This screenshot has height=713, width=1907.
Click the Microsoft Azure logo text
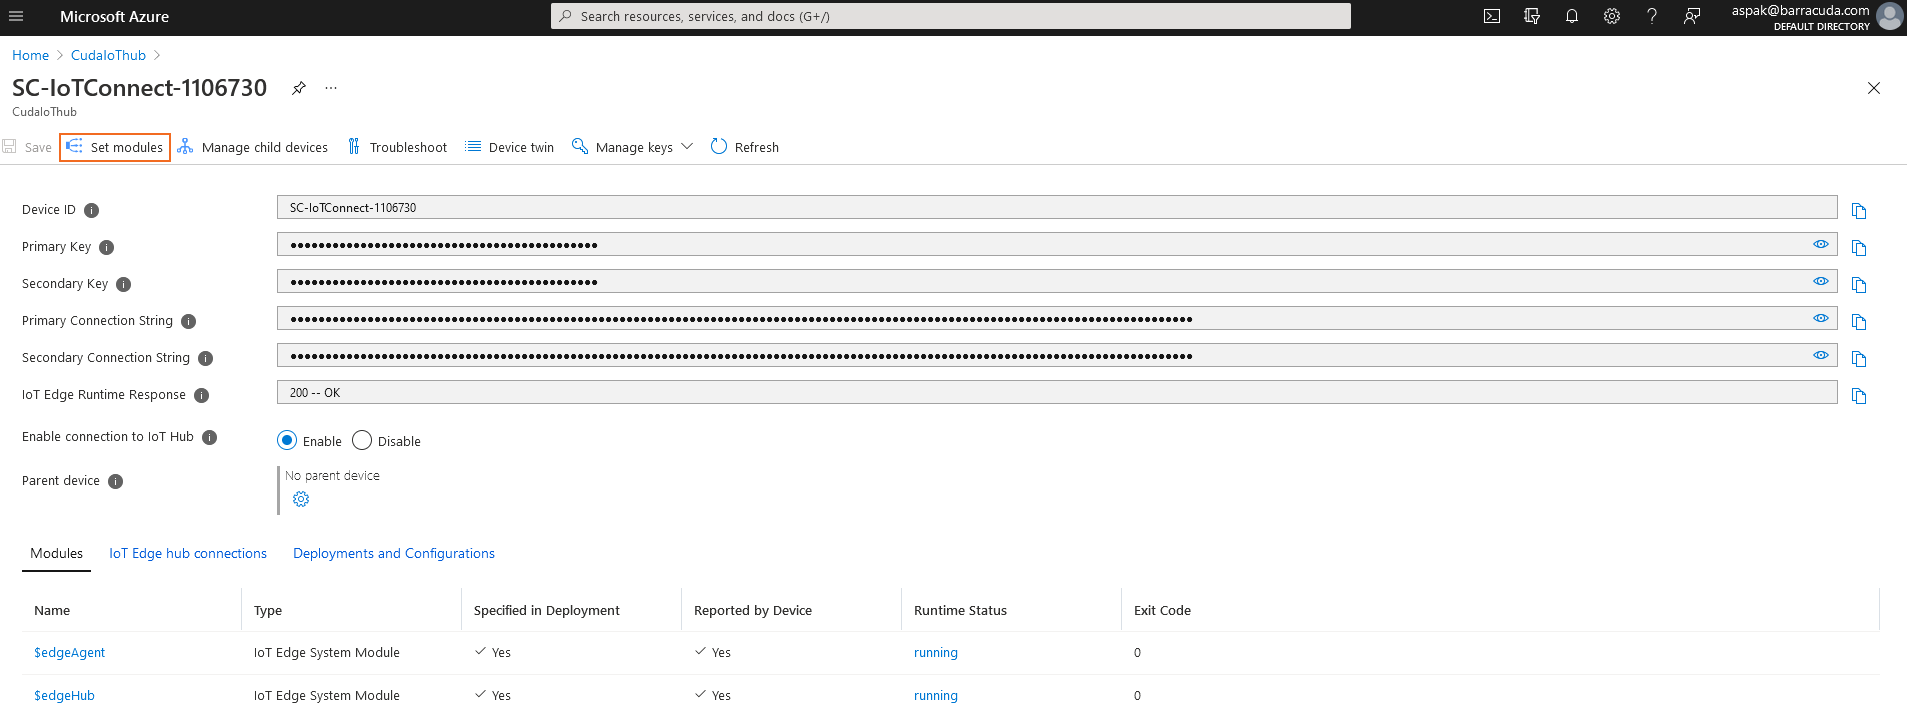tap(114, 16)
